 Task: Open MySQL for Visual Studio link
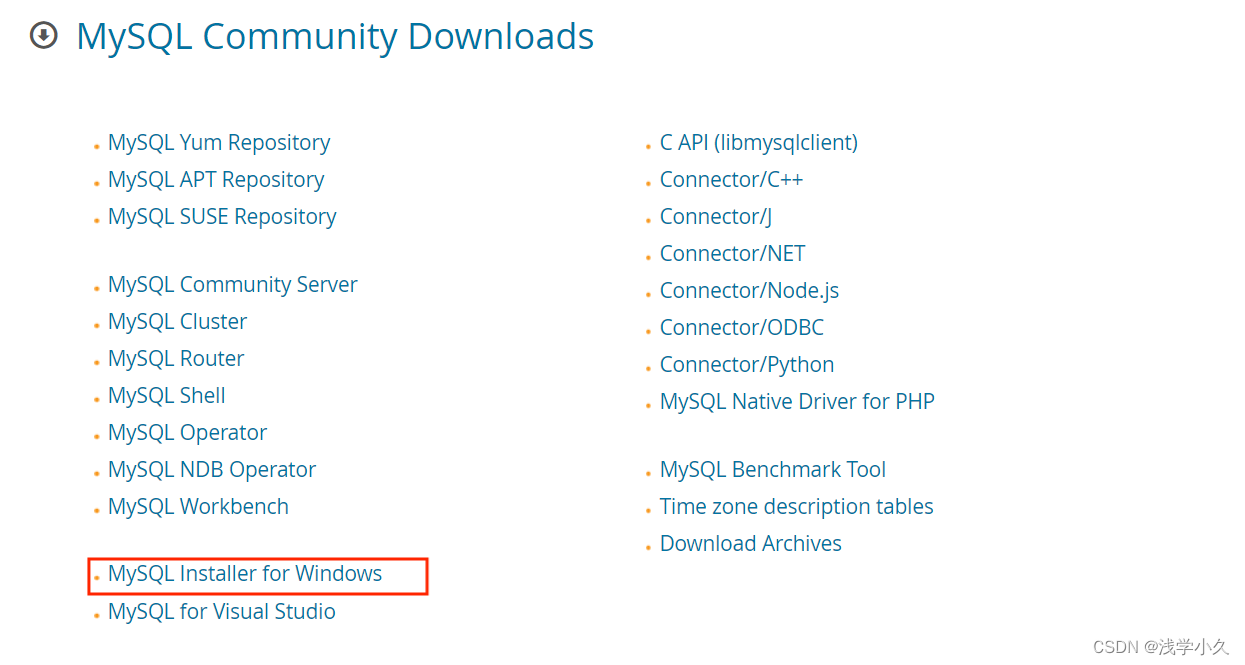click(222, 612)
